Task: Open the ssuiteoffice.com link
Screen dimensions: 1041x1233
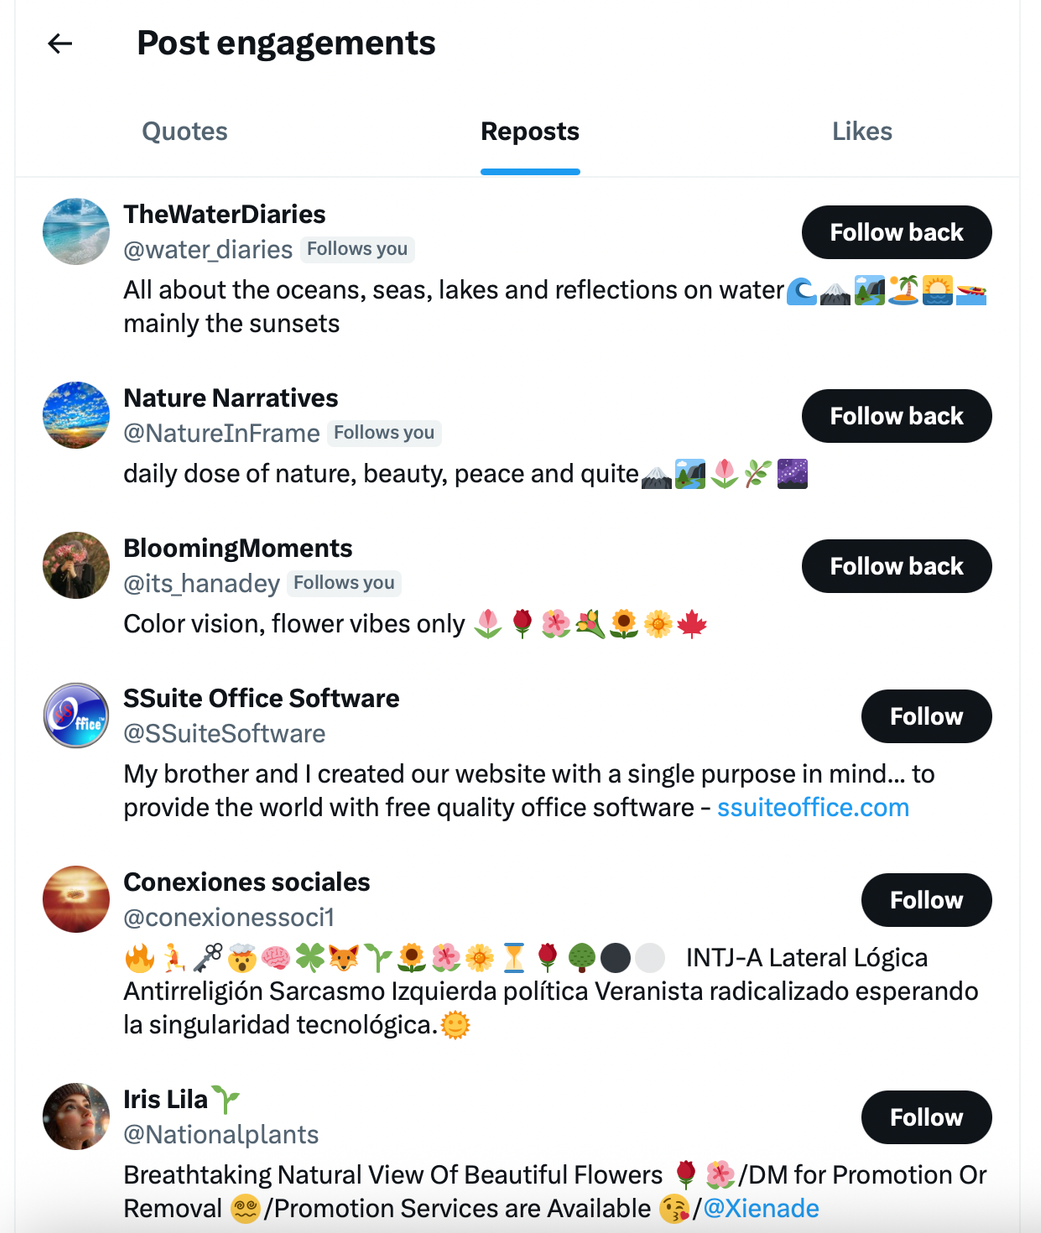Action: [812, 807]
